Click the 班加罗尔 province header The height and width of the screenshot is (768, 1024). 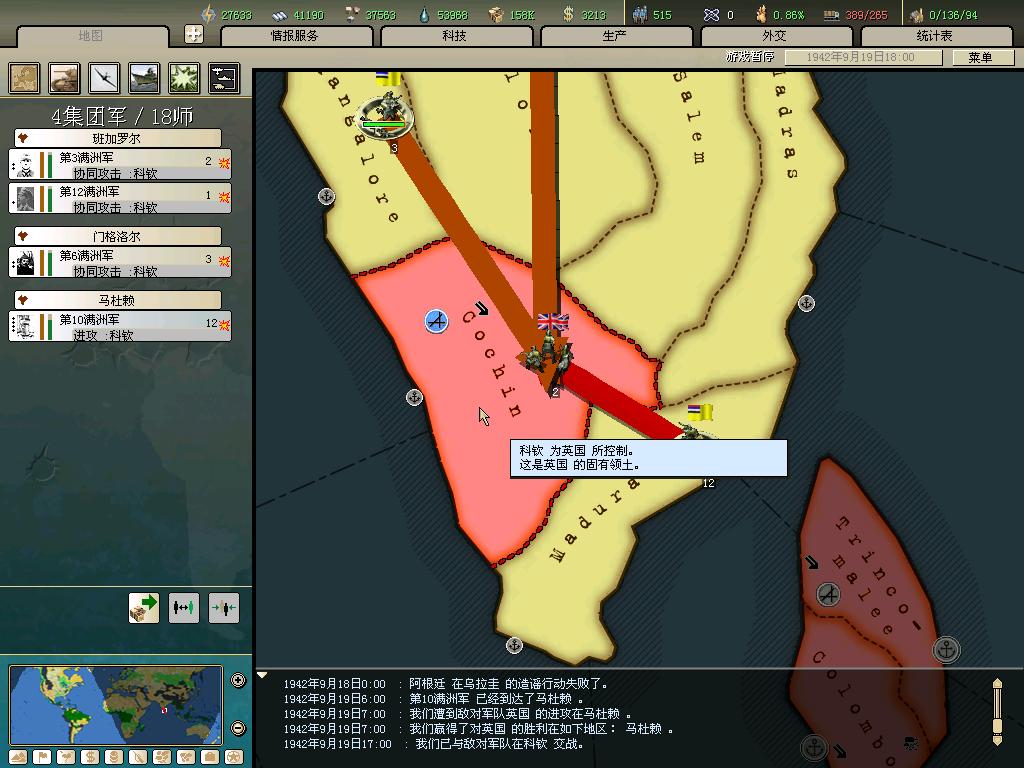point(118,138)
